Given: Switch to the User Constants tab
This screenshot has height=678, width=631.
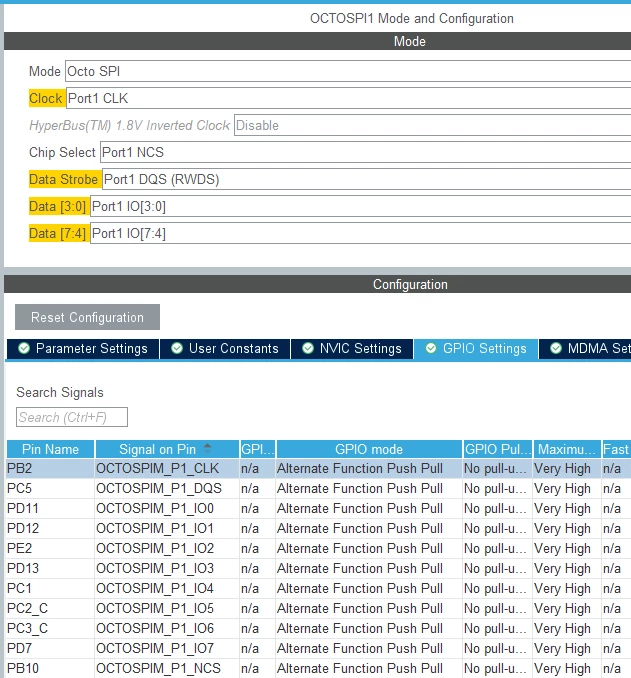Looking at the screenshot, I should coord(225,349).
